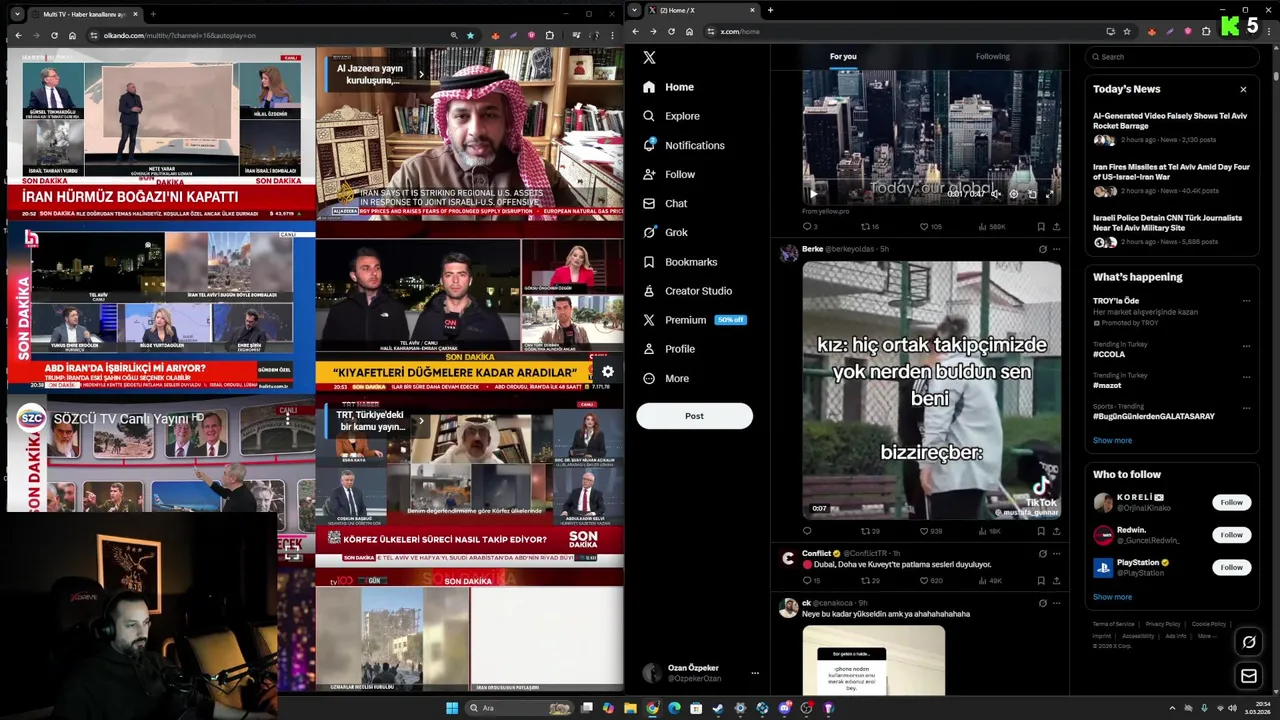Open Home in X sidebar

(x=669, y=87)
